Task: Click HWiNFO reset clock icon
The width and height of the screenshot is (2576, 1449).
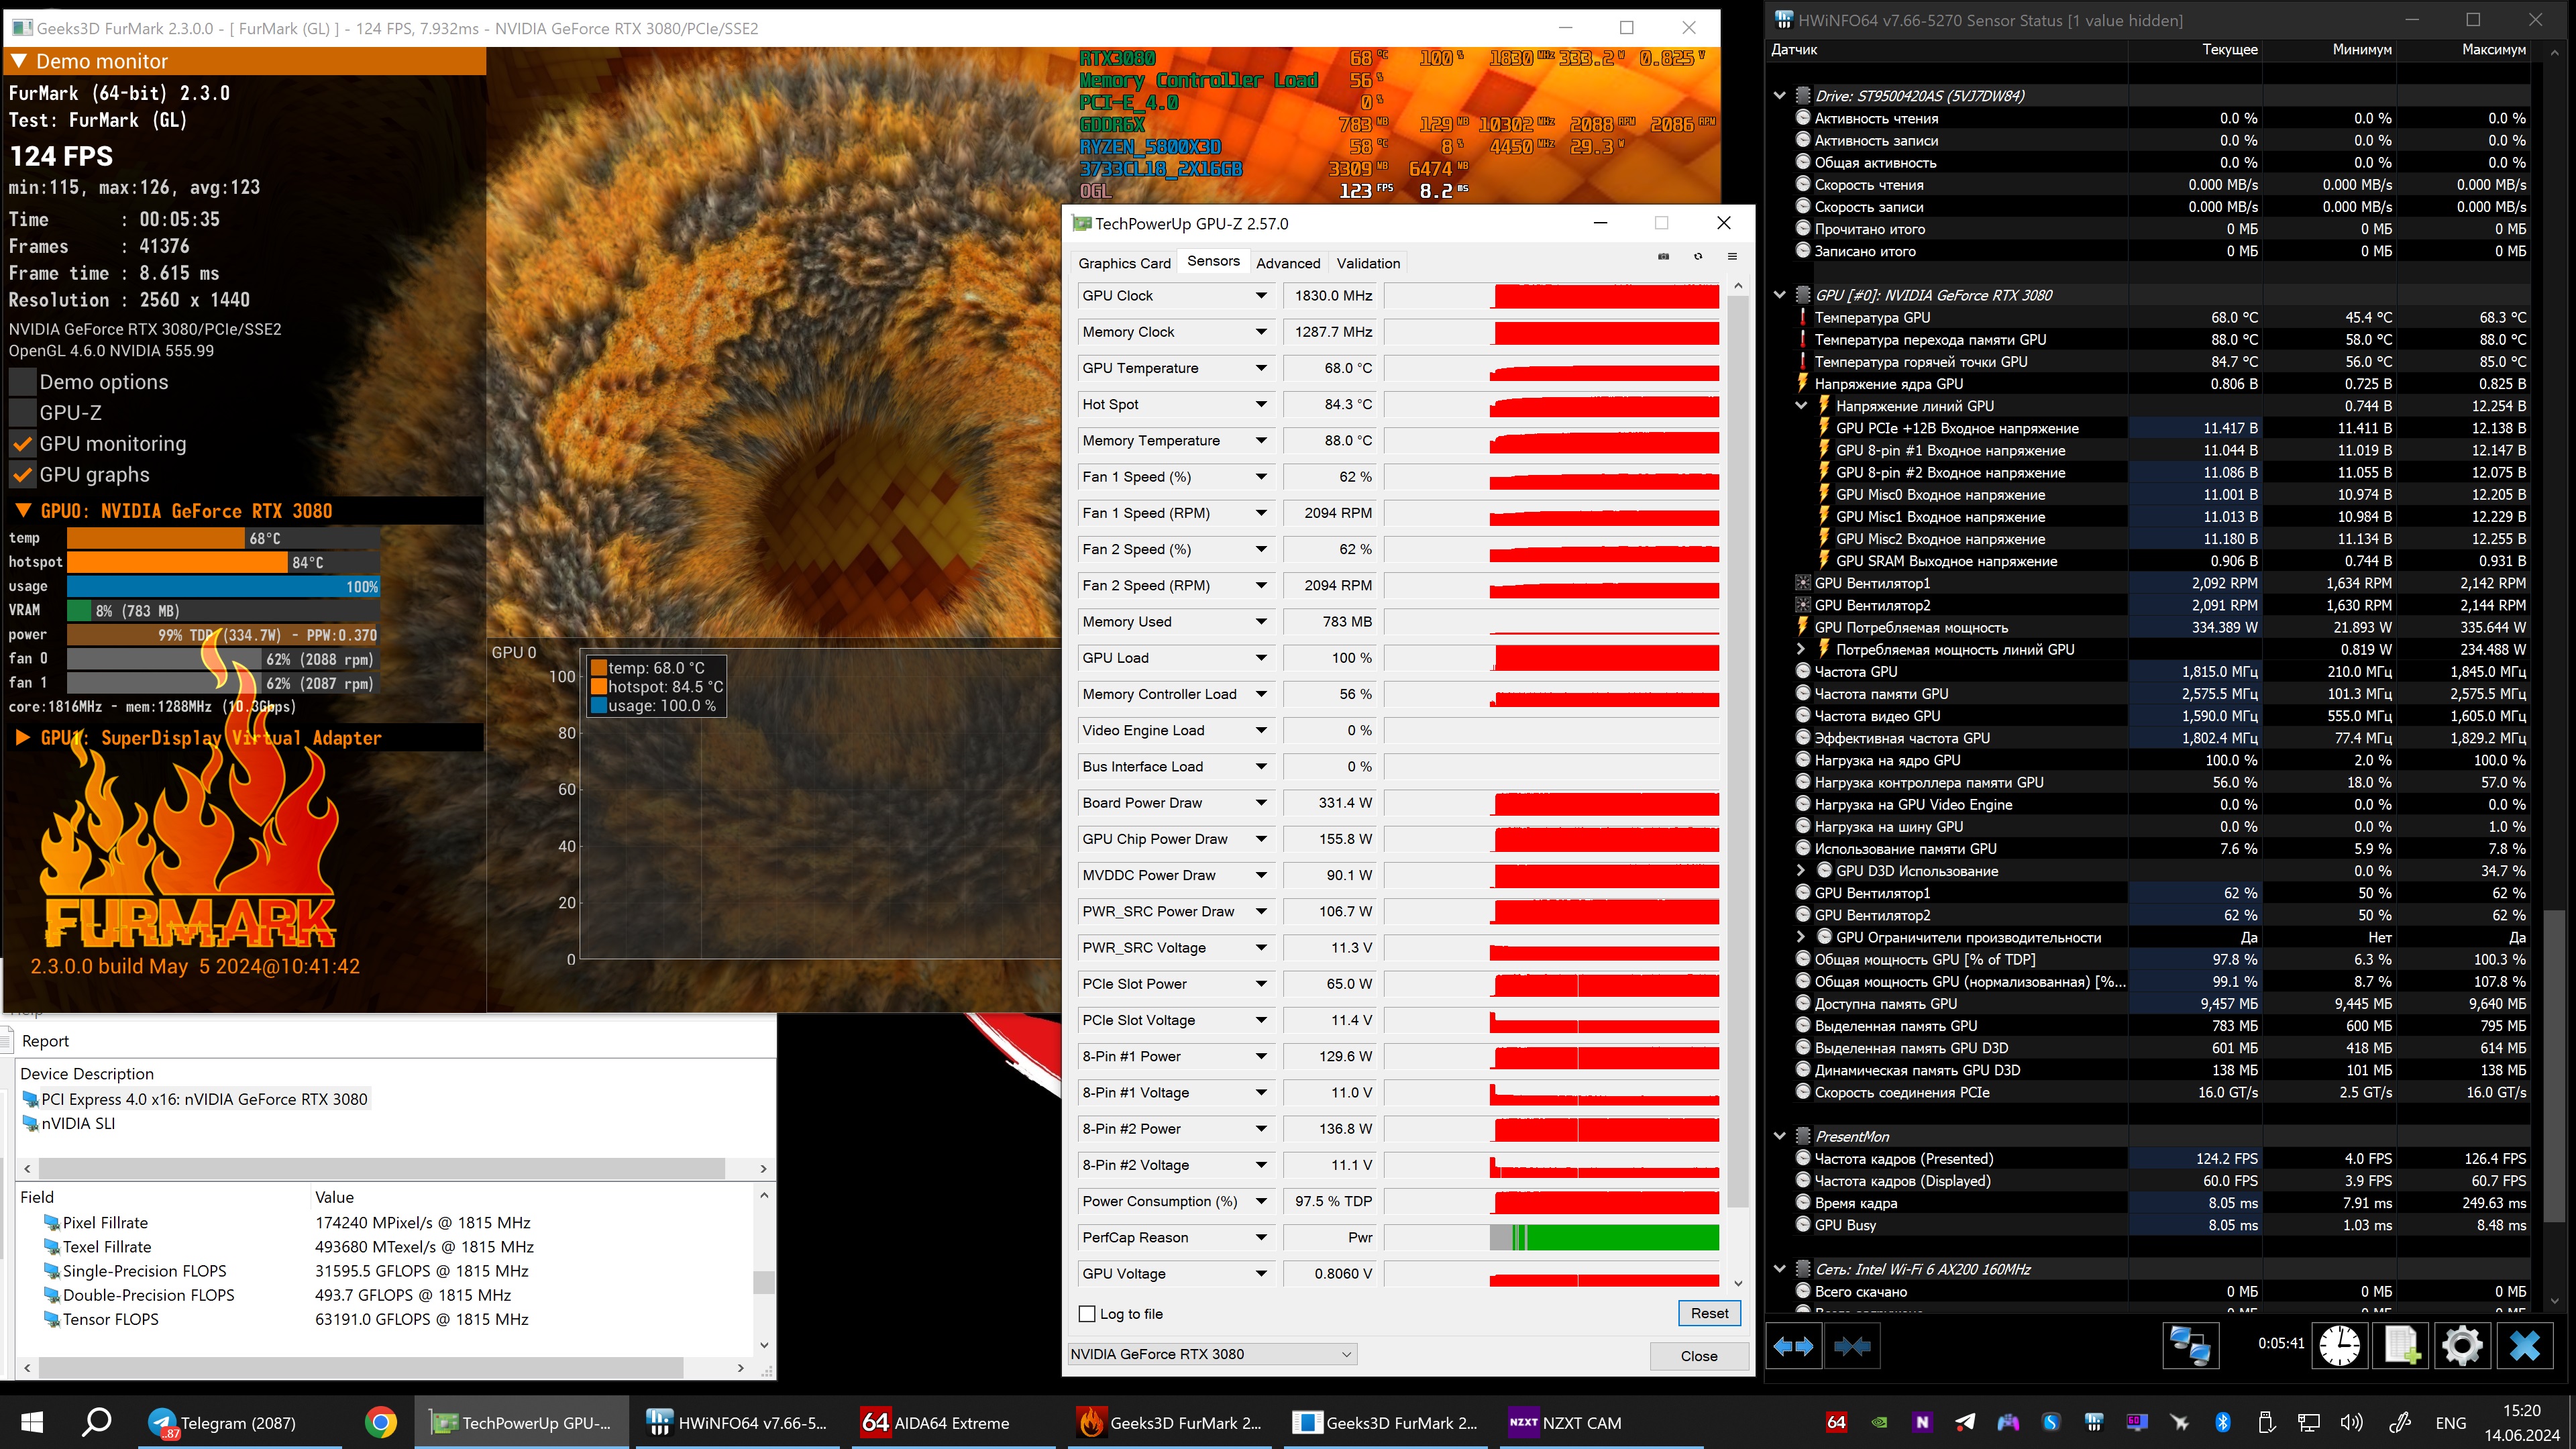Action: pos(2339,1345)
